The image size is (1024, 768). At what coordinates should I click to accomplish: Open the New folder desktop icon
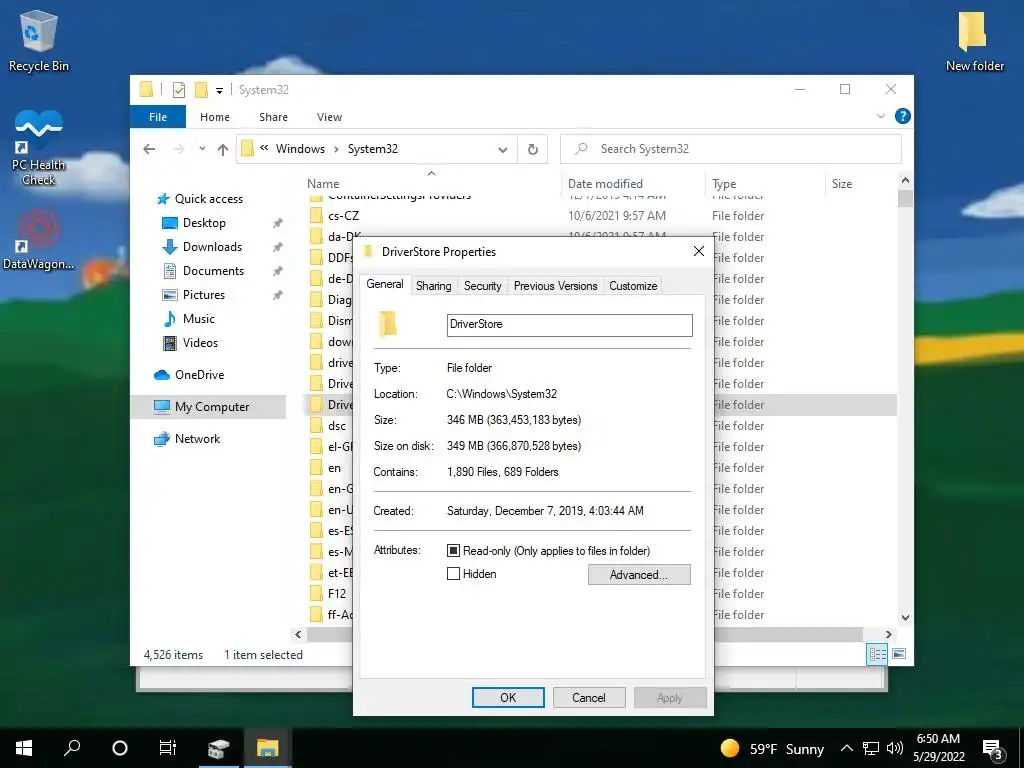pos(974,40)
